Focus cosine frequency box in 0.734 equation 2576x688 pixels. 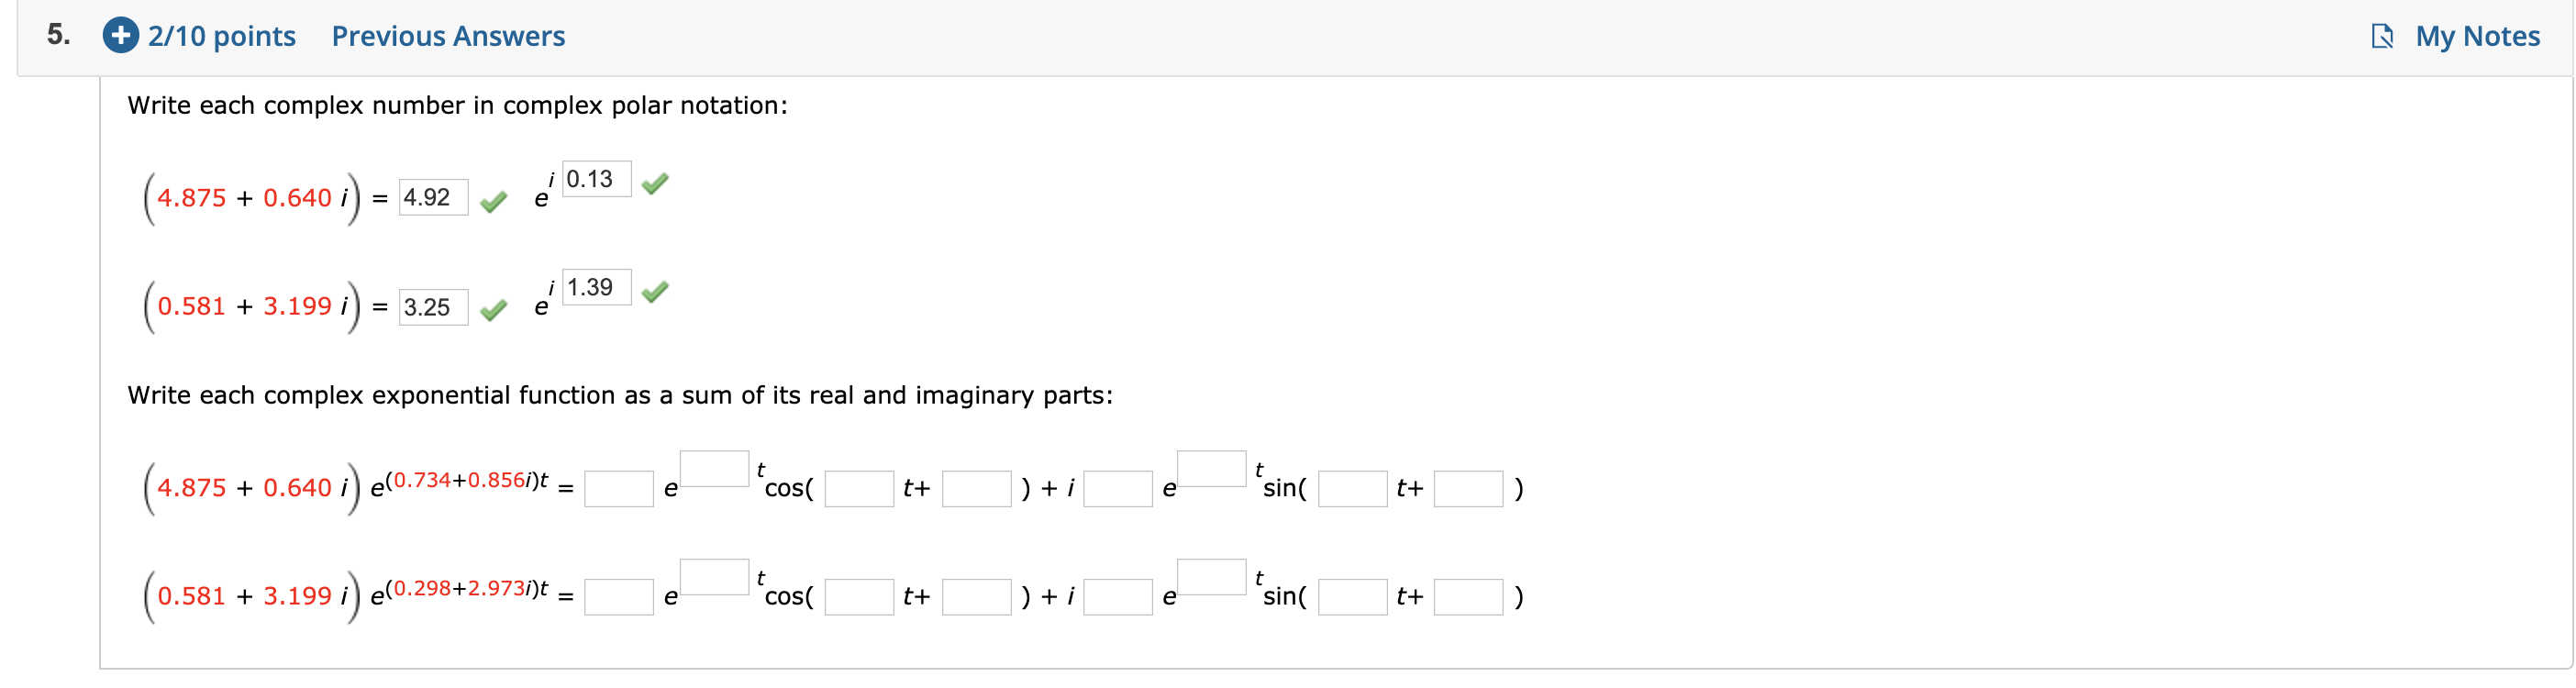(858, 488)
